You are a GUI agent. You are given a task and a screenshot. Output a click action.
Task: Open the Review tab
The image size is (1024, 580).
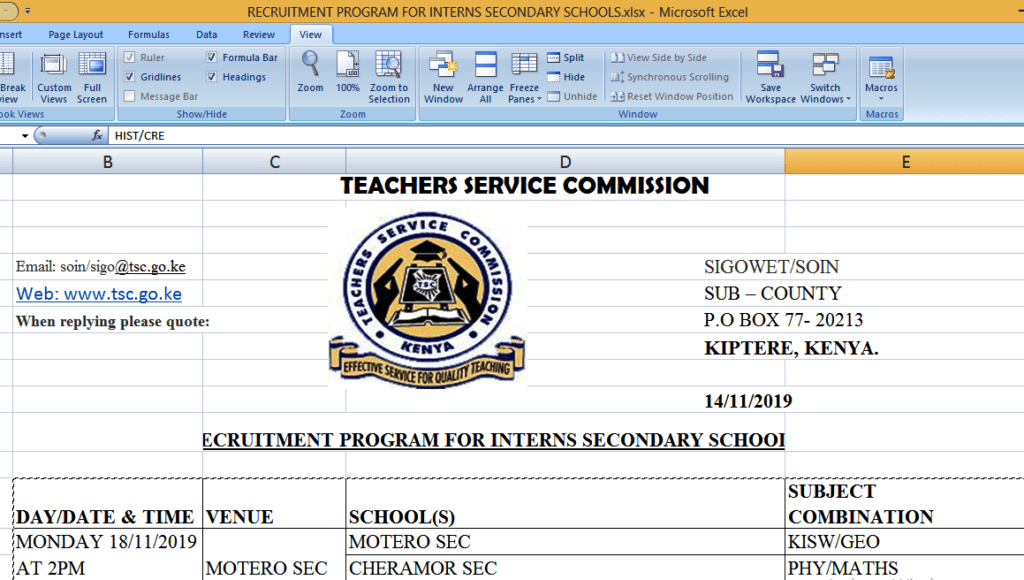259,35
